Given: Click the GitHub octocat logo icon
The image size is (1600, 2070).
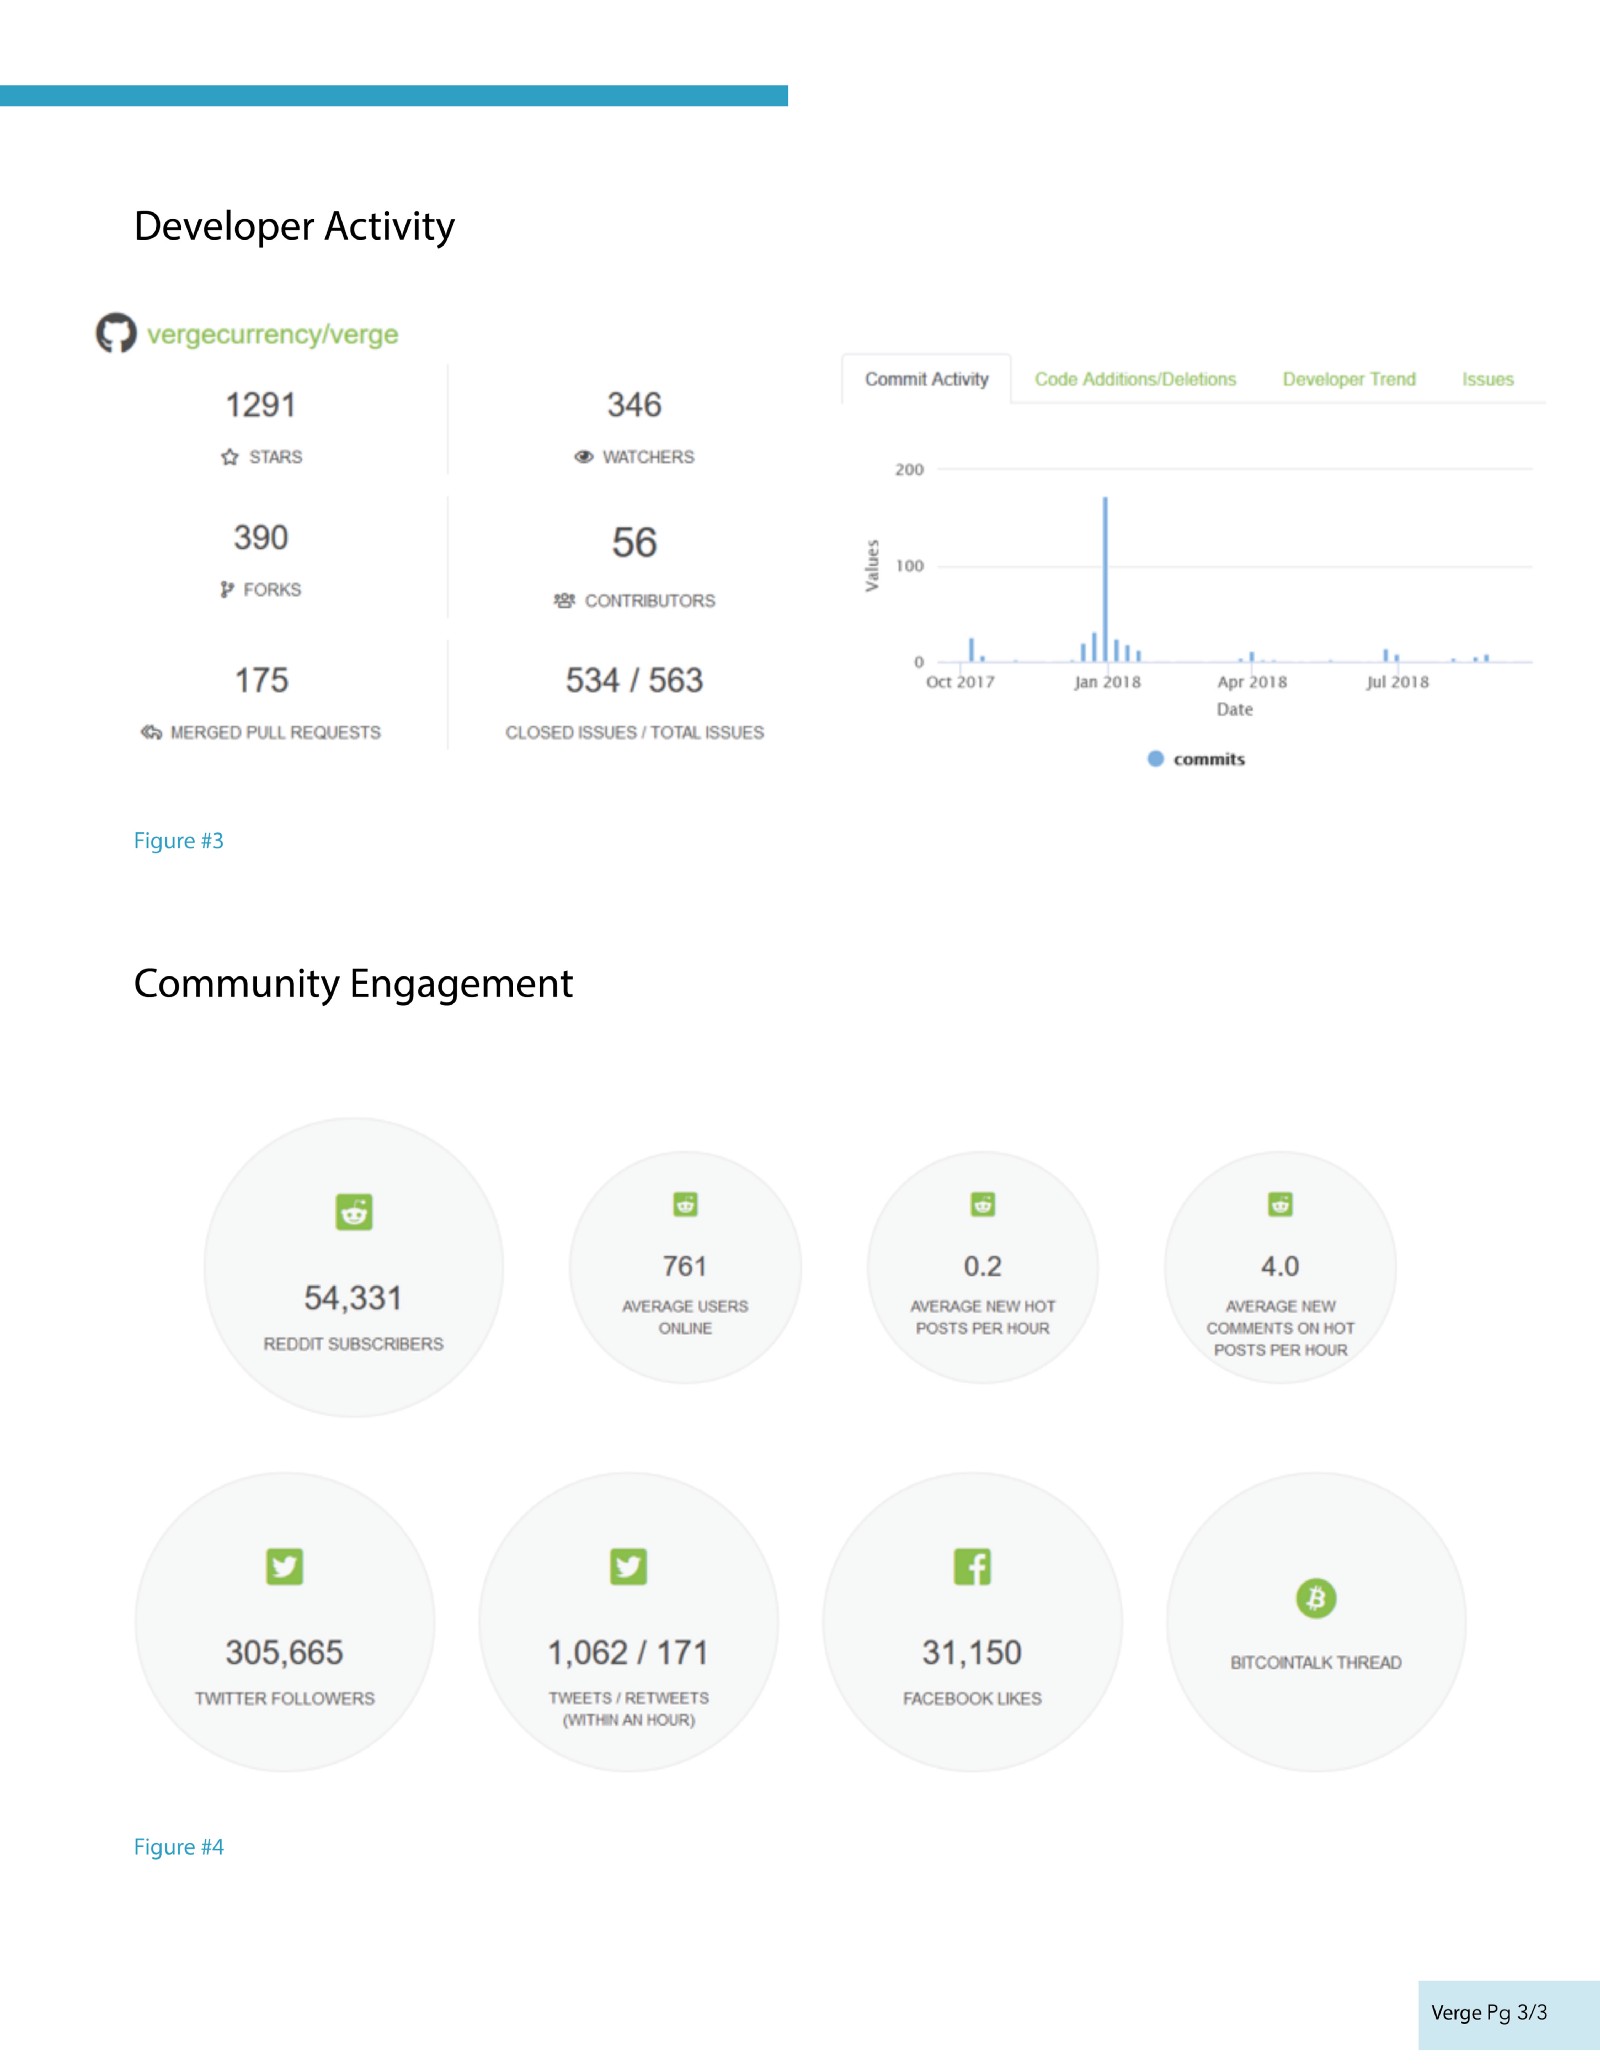Looking at the screenshot, I should 116,333.
